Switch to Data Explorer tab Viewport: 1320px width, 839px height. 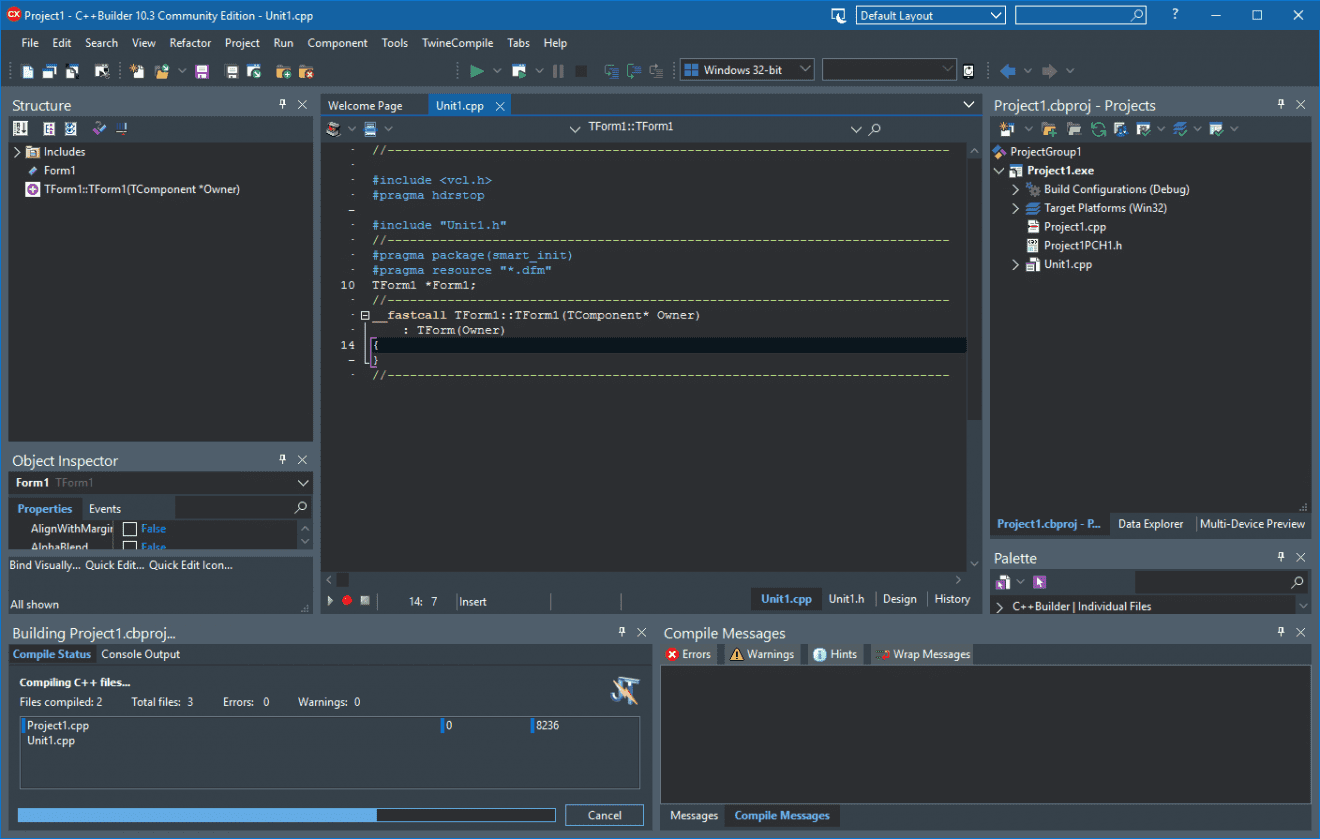[1150, 524]
